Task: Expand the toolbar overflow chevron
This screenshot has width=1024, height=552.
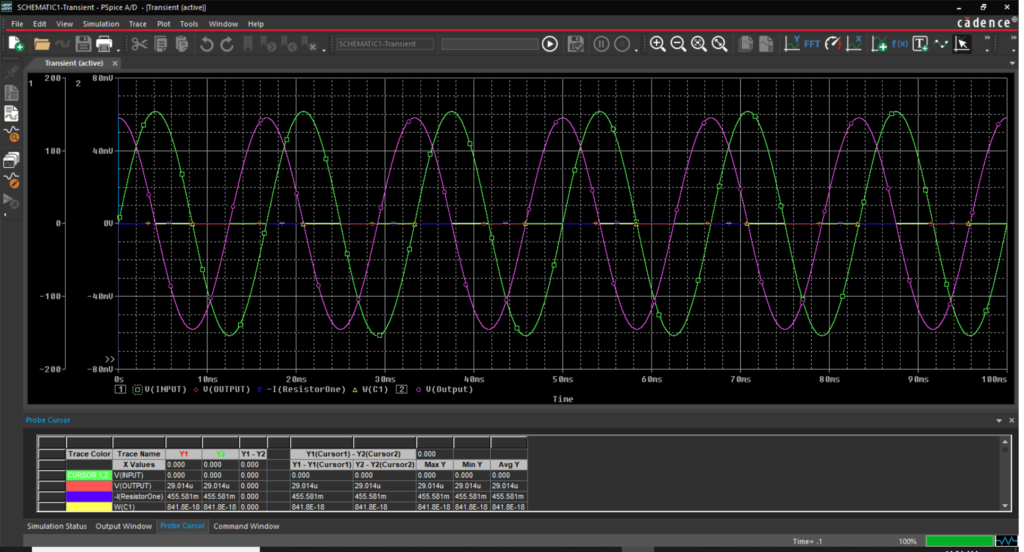Action: 987,39
